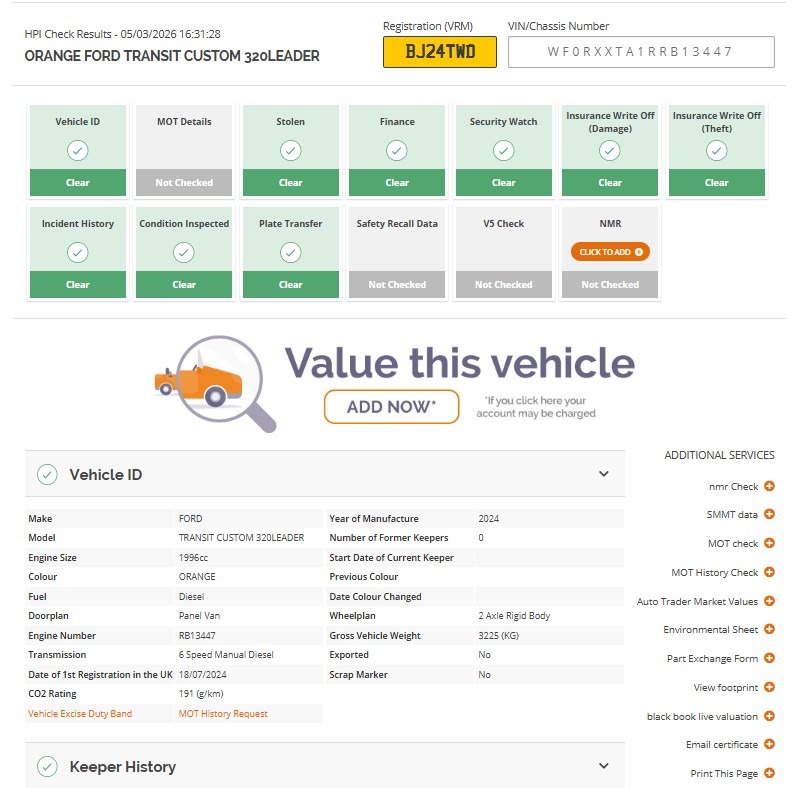Open the Condition Inspected result tile
The height and width of the screenshot is (788, 801).
(184, 252)
